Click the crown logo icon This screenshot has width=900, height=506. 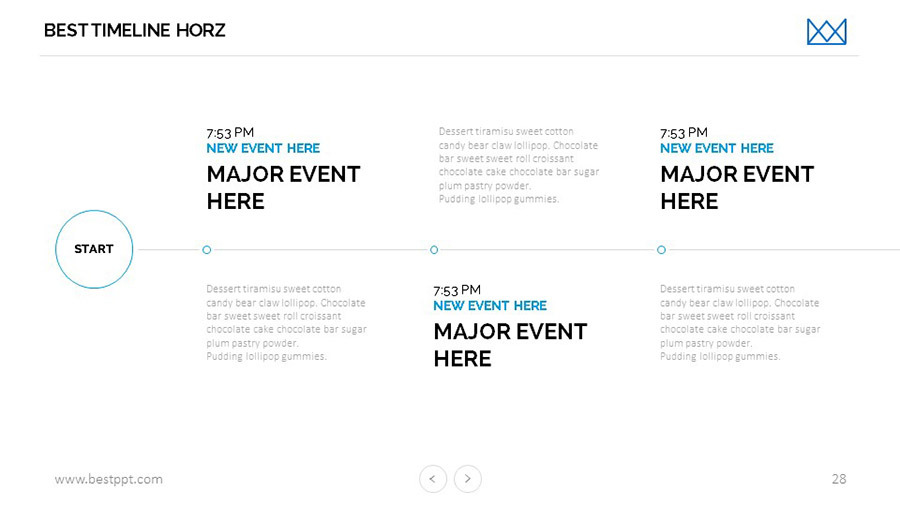826,32
